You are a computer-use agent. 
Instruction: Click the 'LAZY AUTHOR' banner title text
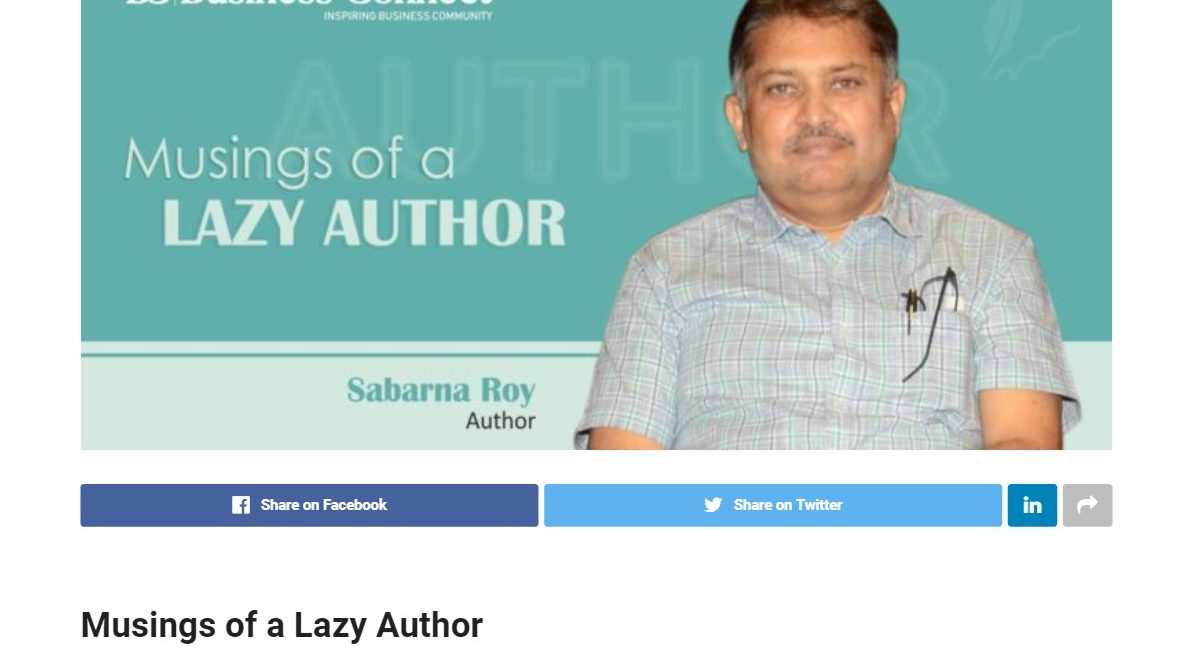[365, 223]
